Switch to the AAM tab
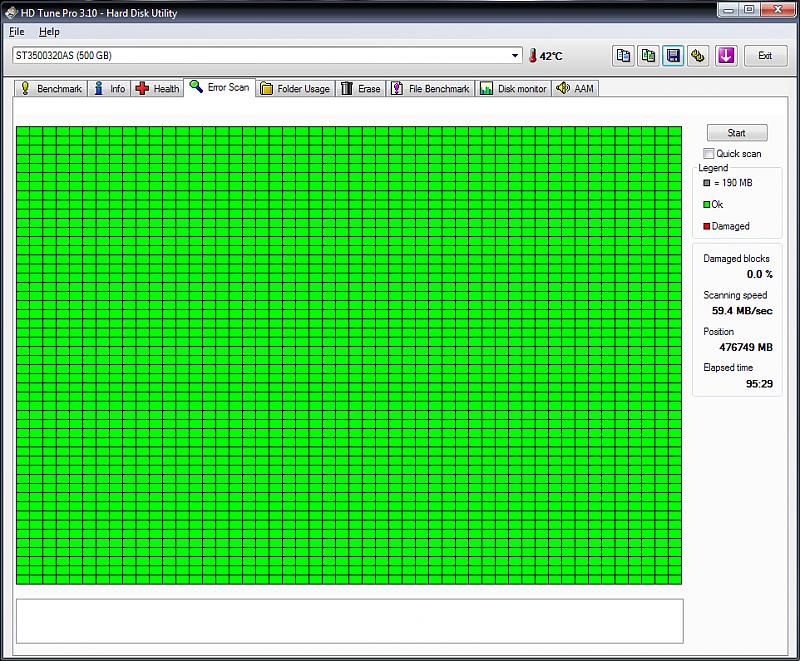Viewport: 800px width, 661px height. [x=576, y=88]
